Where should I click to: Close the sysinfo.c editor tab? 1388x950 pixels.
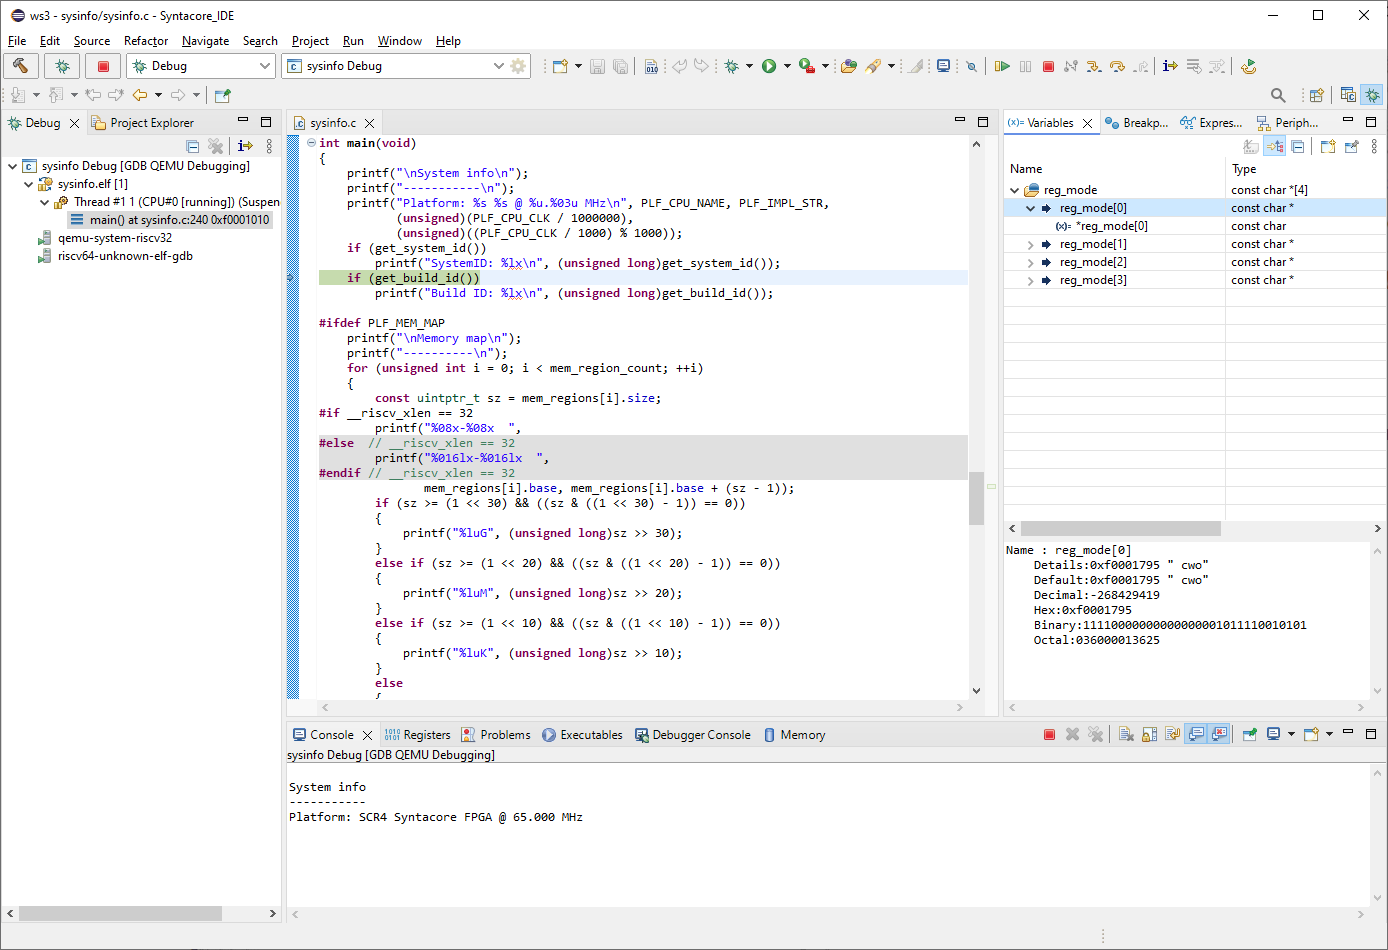pyautogui.click(x=369, y=123)
